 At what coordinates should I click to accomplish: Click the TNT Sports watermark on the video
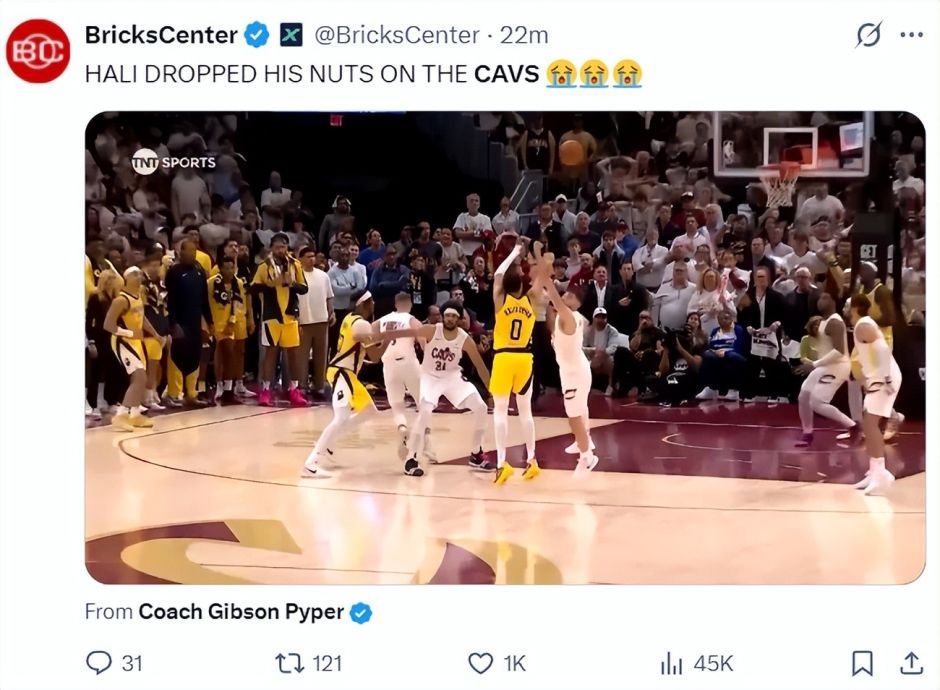point(173,161)
